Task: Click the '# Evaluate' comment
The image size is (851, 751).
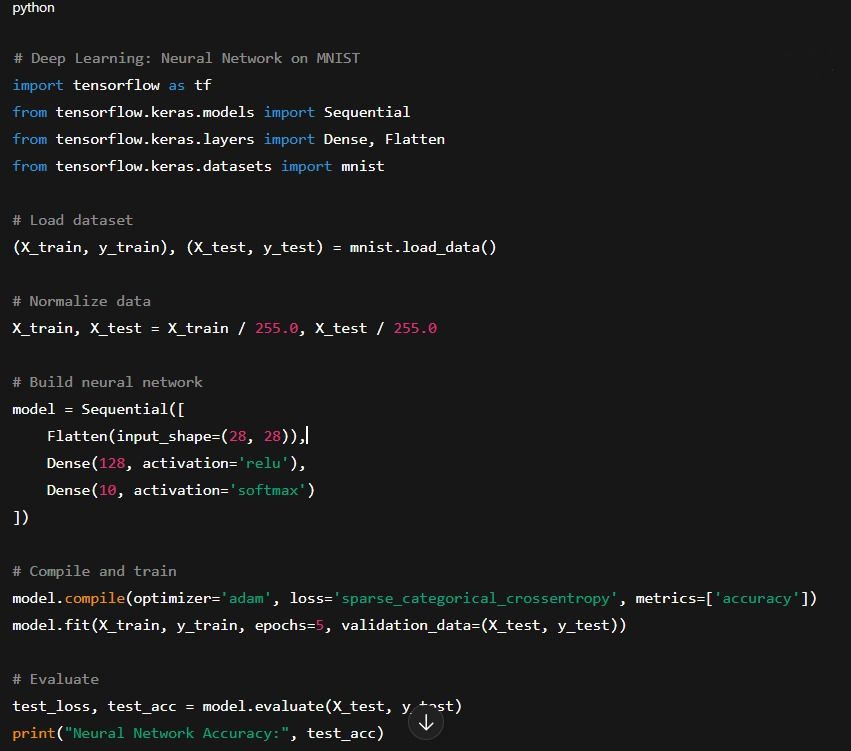Action: [56, 679]
